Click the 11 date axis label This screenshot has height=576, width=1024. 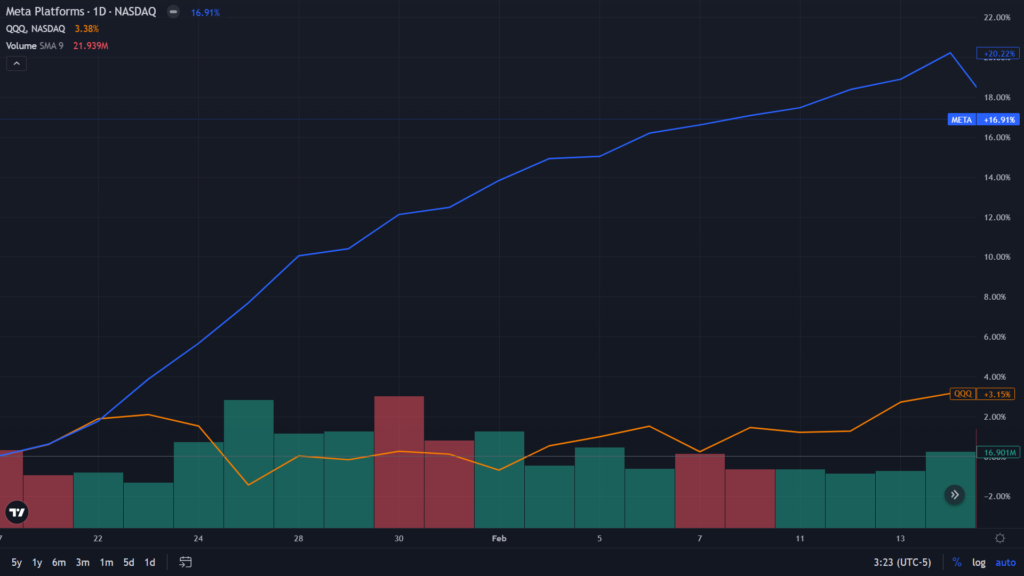[x=800, y=538]
